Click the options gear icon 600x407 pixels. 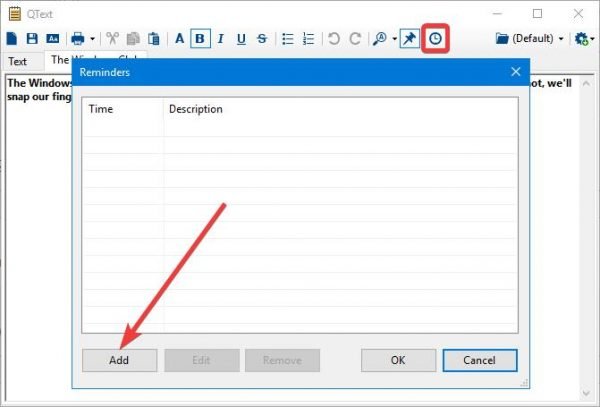pos(582,39)
